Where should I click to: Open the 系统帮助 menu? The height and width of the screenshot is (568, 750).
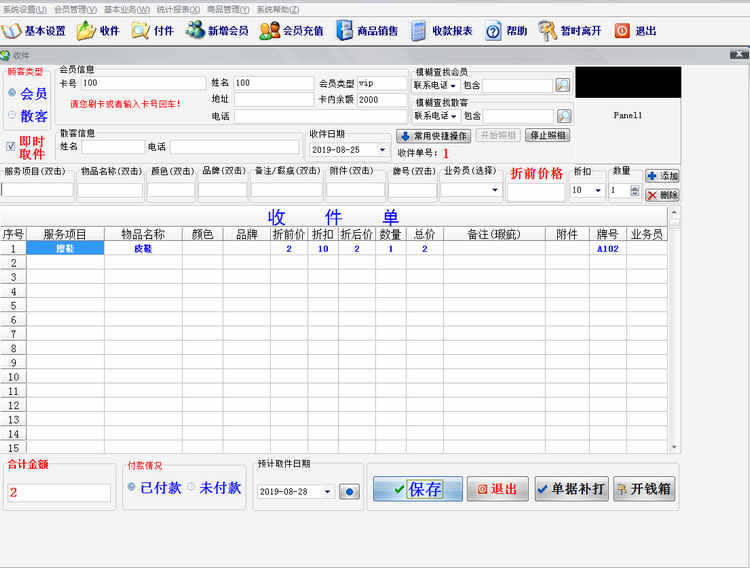pos(278,10)
